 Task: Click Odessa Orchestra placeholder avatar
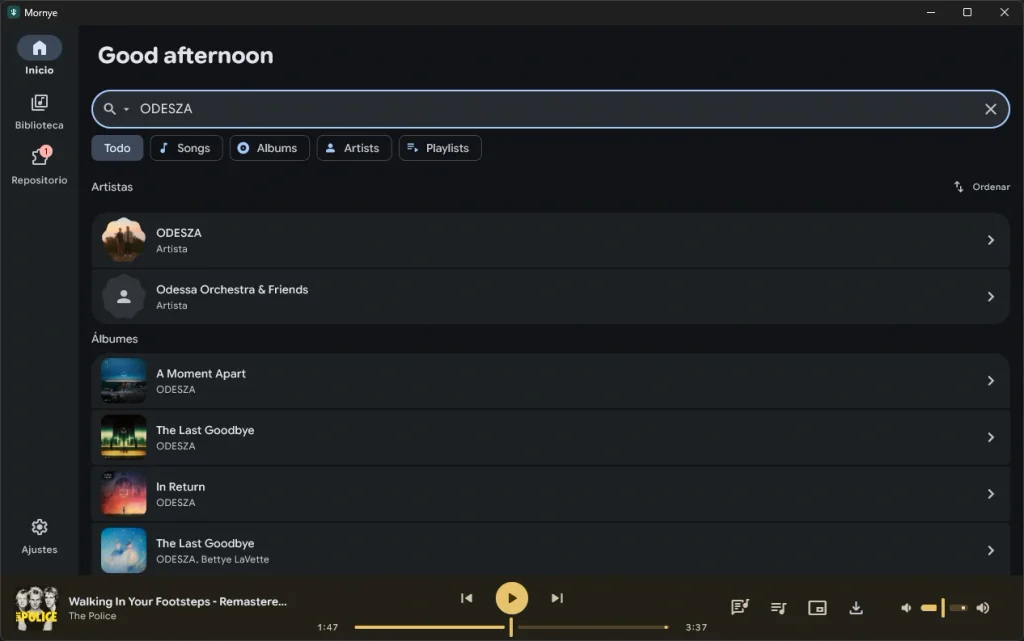123,297
